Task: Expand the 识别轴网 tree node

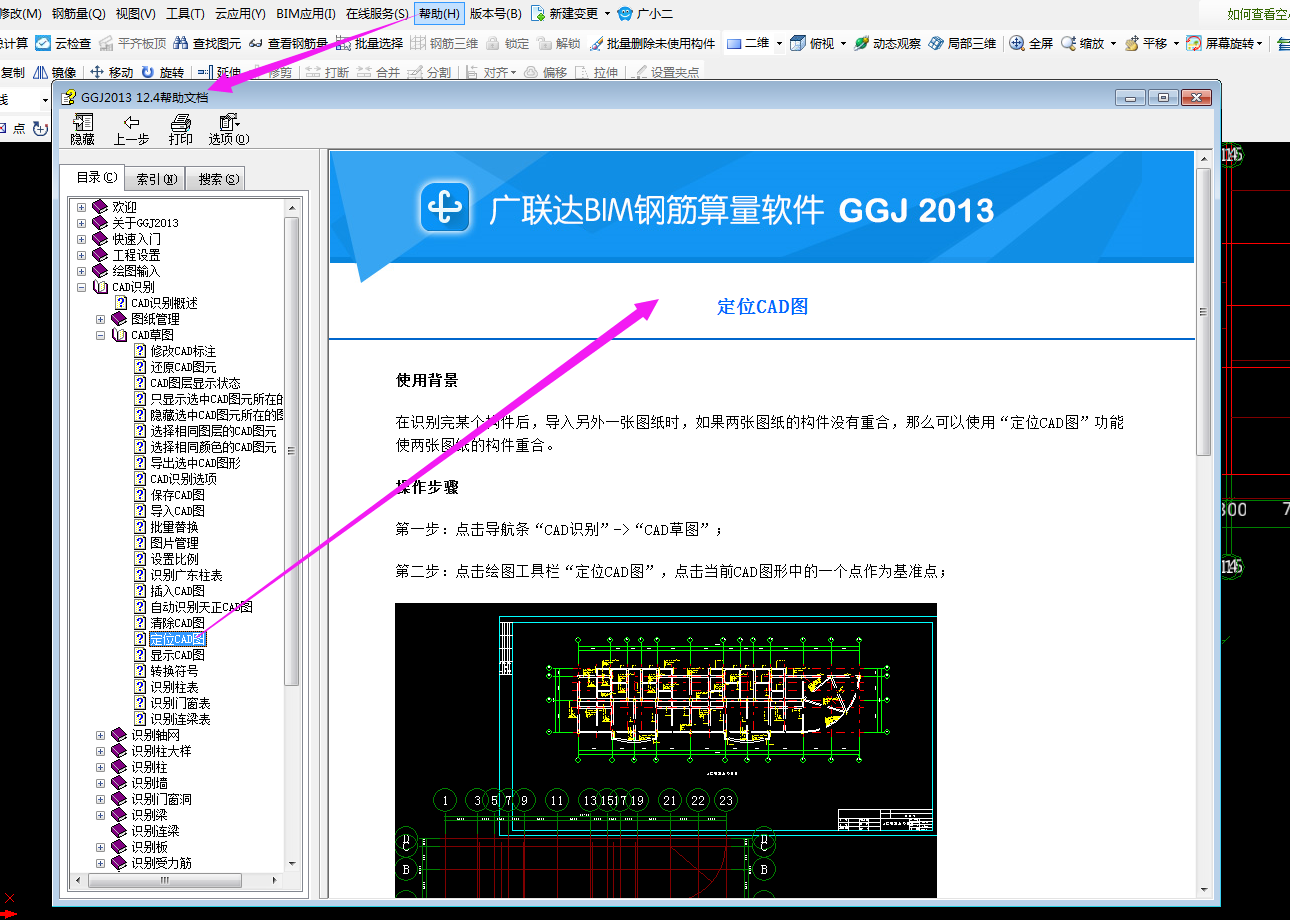Action: click(101, 735)
